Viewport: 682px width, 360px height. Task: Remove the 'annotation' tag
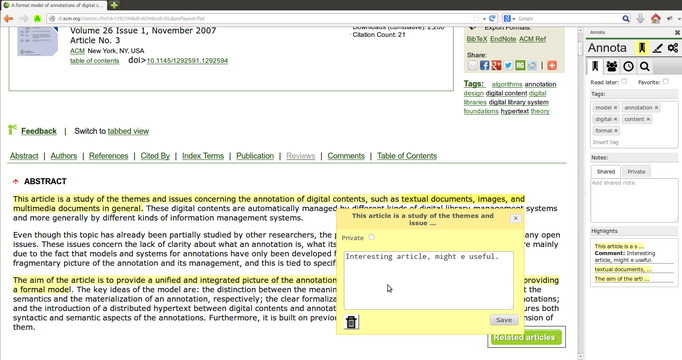(656, 107)
